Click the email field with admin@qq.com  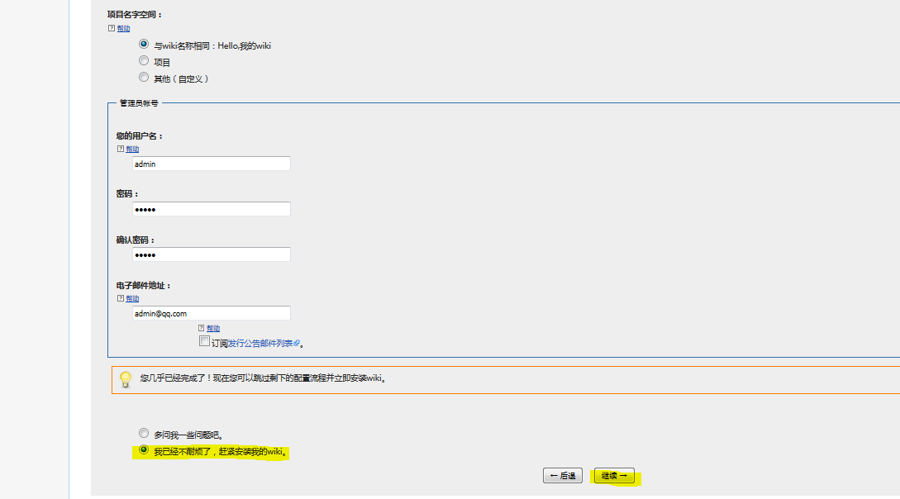click(x=211, y=314)
